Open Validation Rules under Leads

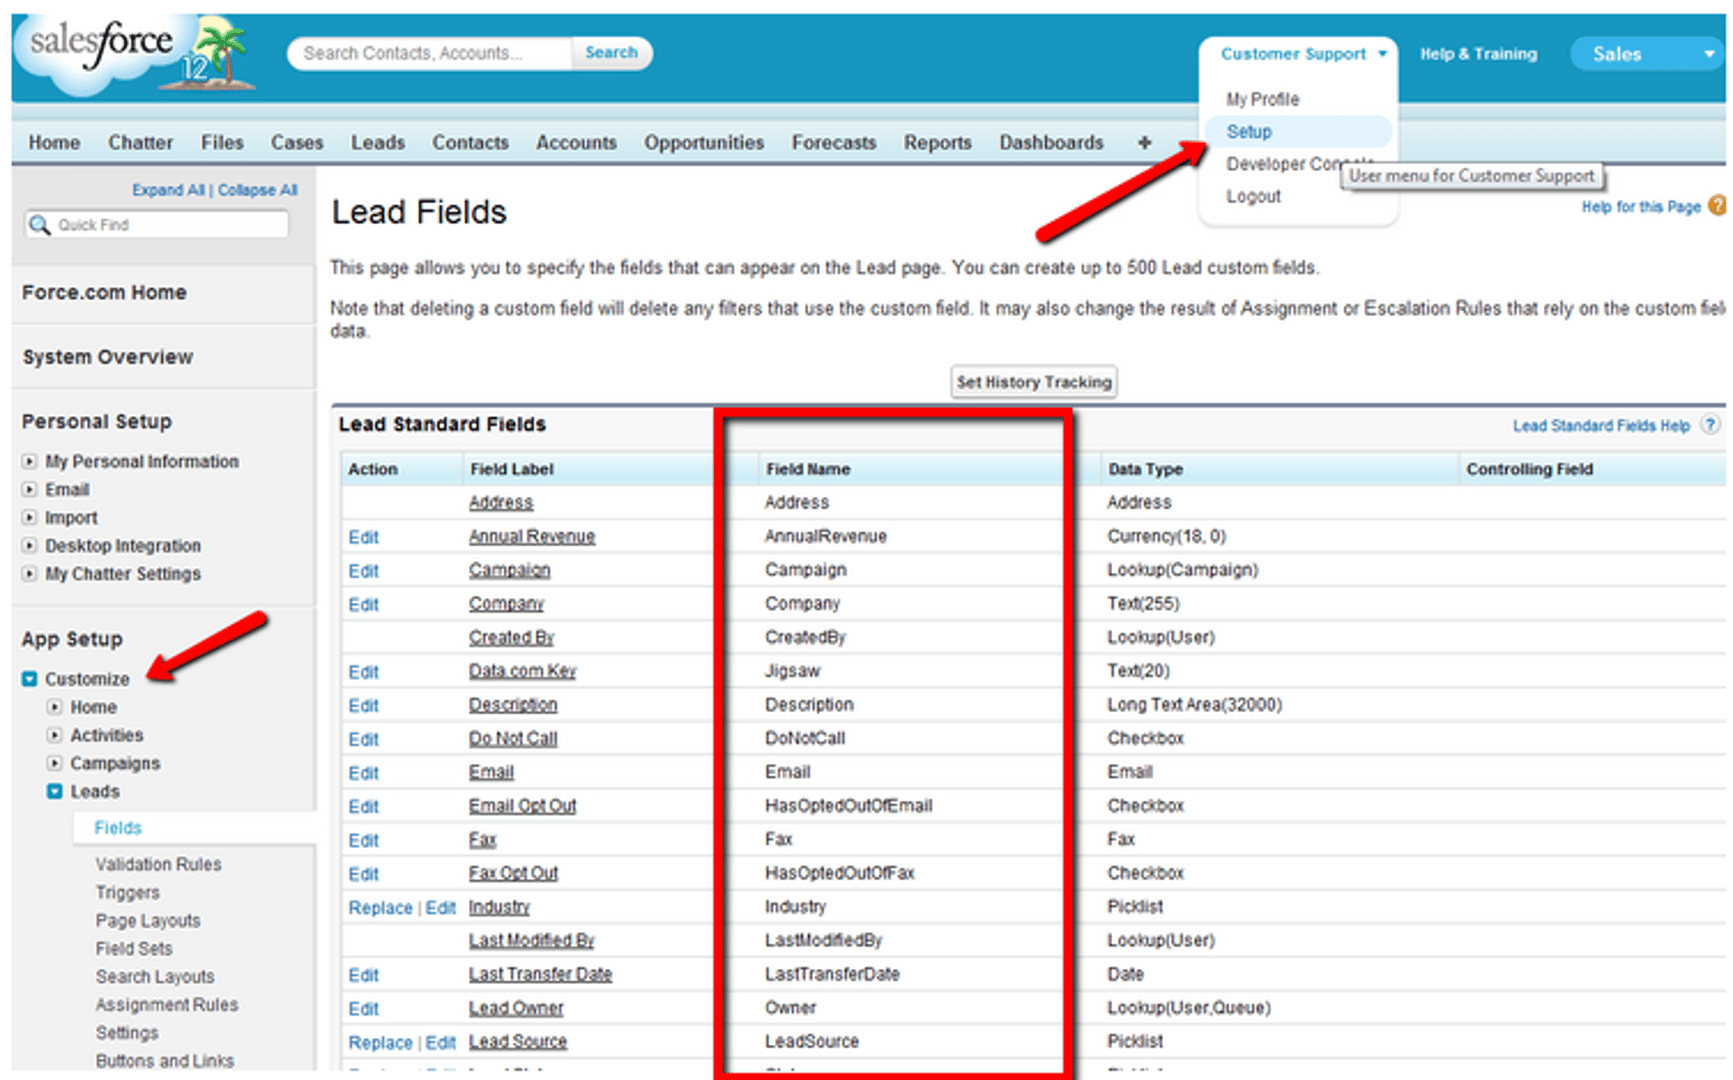[x=158, y=864]
